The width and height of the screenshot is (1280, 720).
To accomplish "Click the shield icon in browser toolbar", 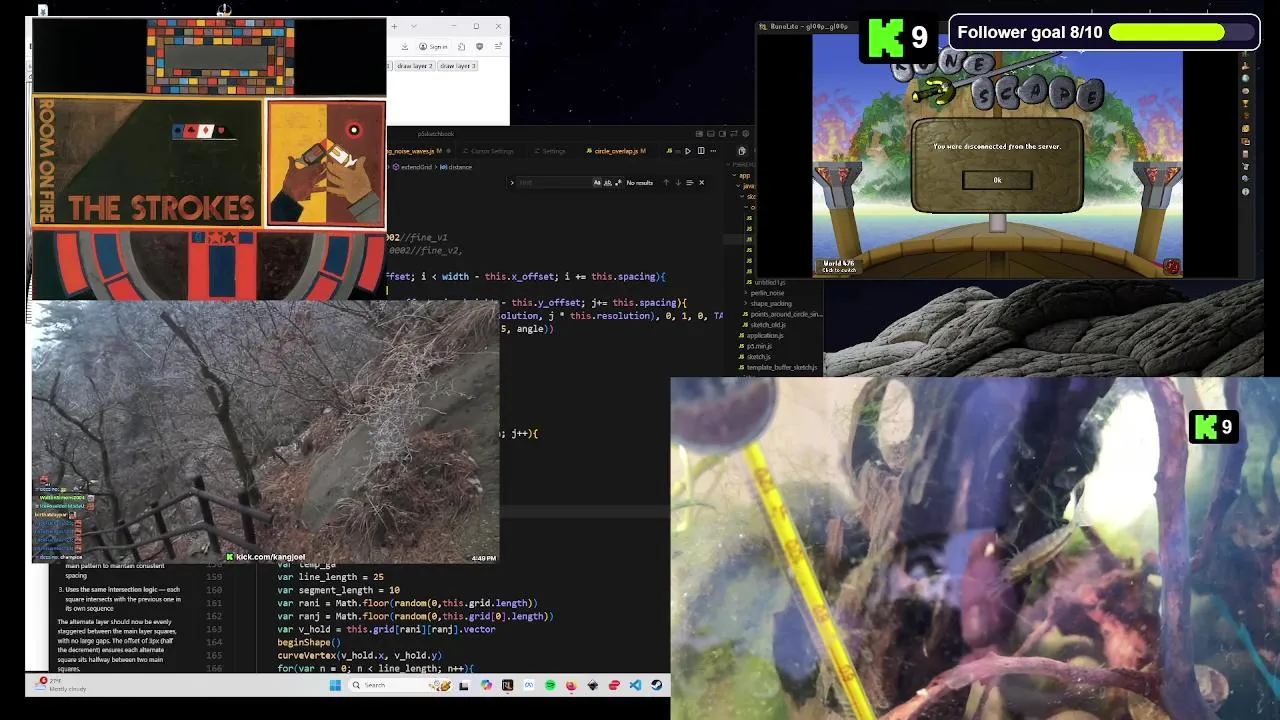I will 480,47.
